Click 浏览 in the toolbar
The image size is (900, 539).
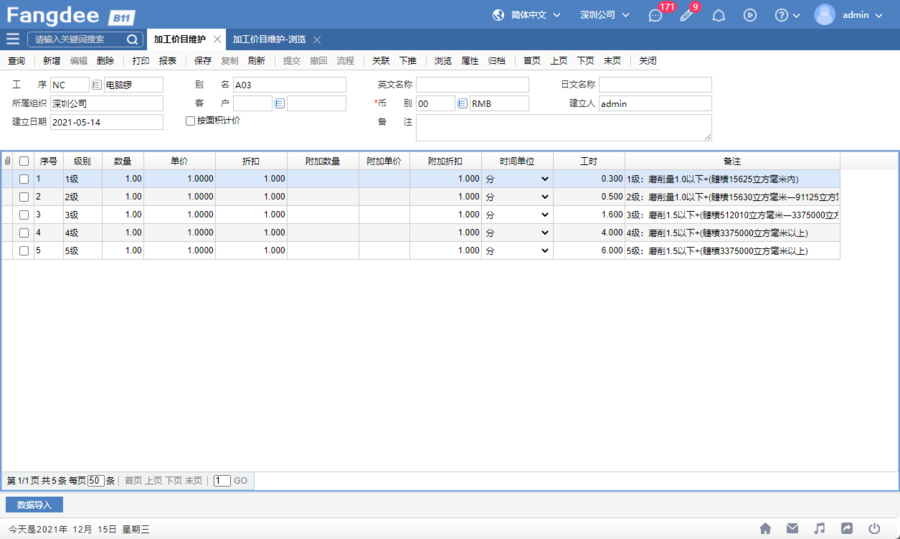[443, 61]
